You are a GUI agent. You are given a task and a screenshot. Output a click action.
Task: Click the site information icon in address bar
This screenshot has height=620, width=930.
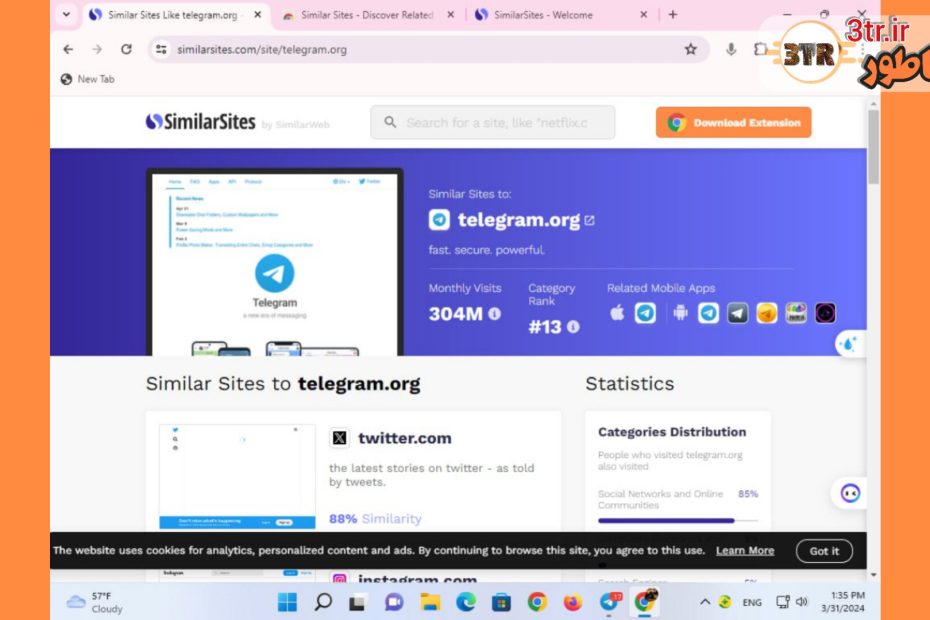161,49
